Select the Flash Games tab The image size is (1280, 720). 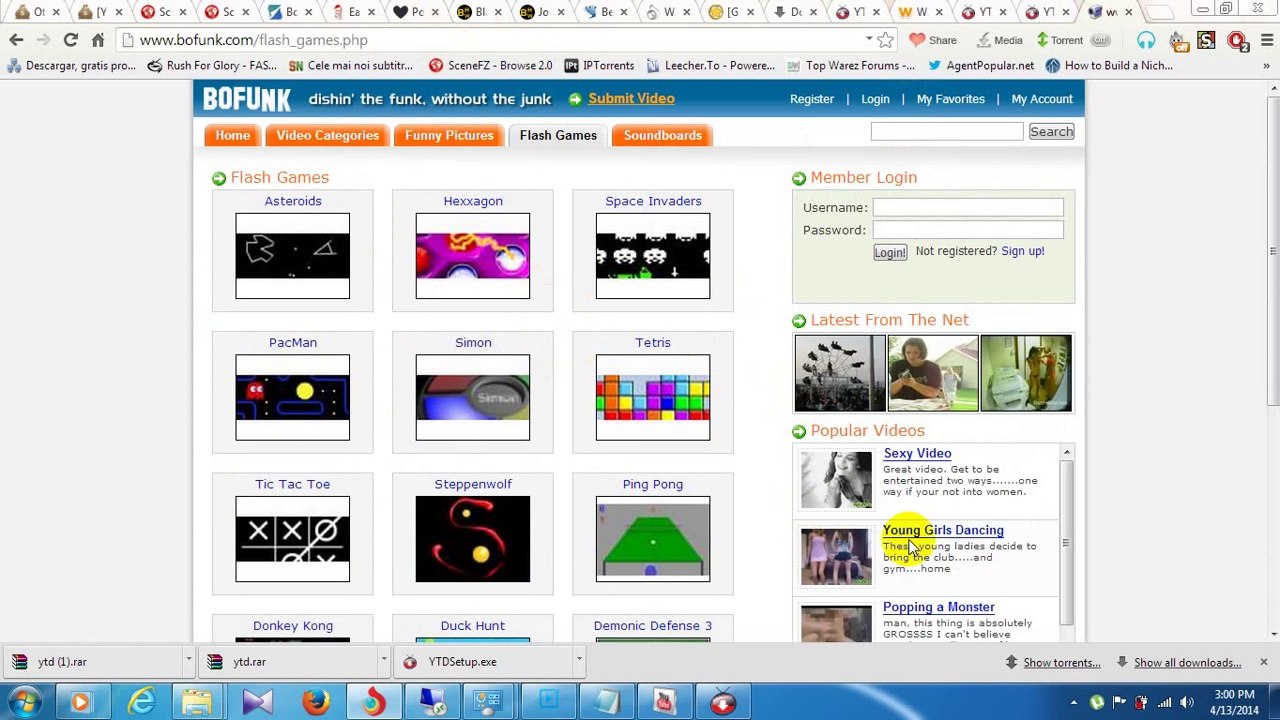click(558, 135)
